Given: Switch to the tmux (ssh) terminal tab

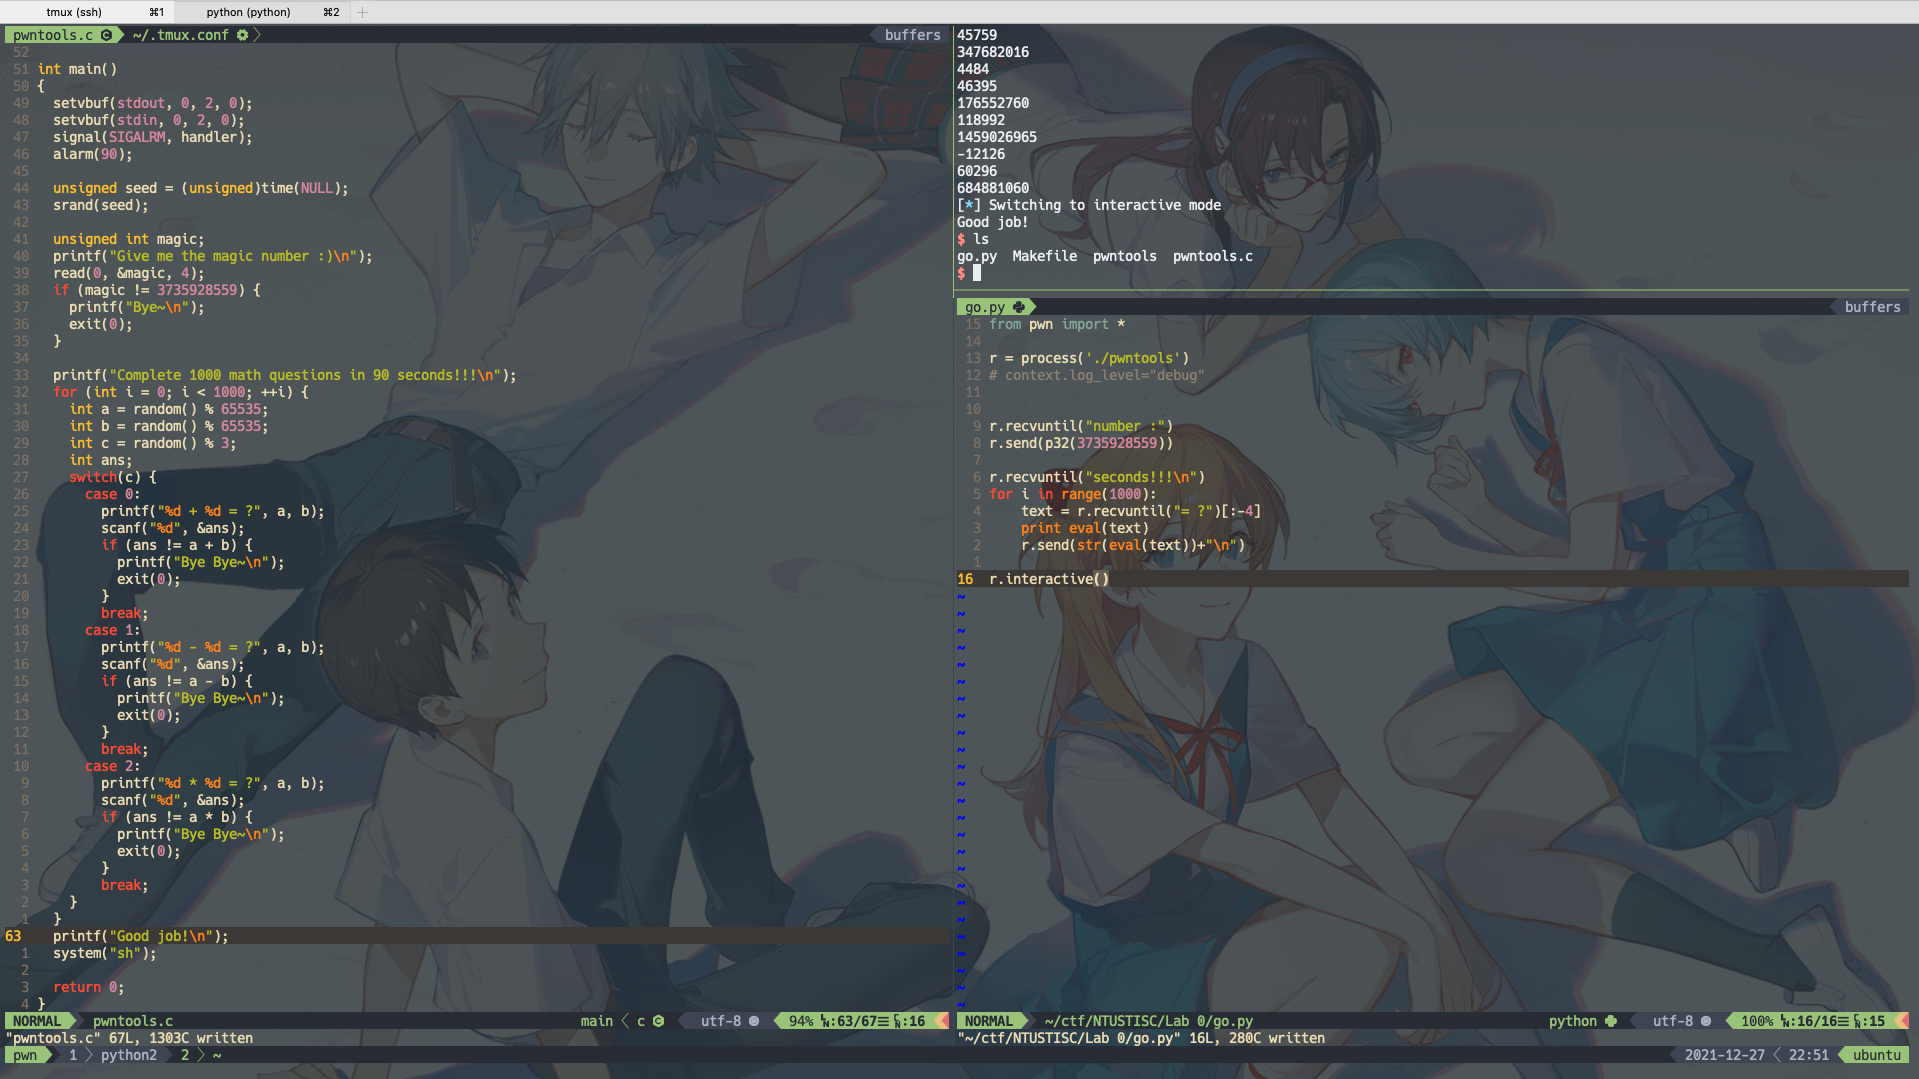Looking at the screenshot, I should (88, 12).
